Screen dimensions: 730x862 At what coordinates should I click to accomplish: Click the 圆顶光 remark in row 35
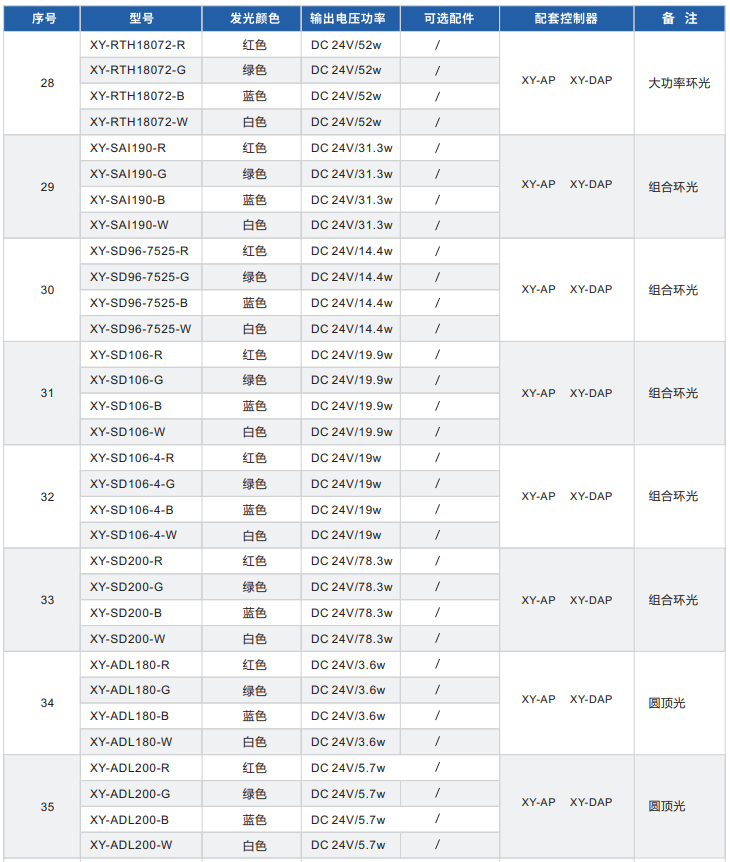point(666,806)
